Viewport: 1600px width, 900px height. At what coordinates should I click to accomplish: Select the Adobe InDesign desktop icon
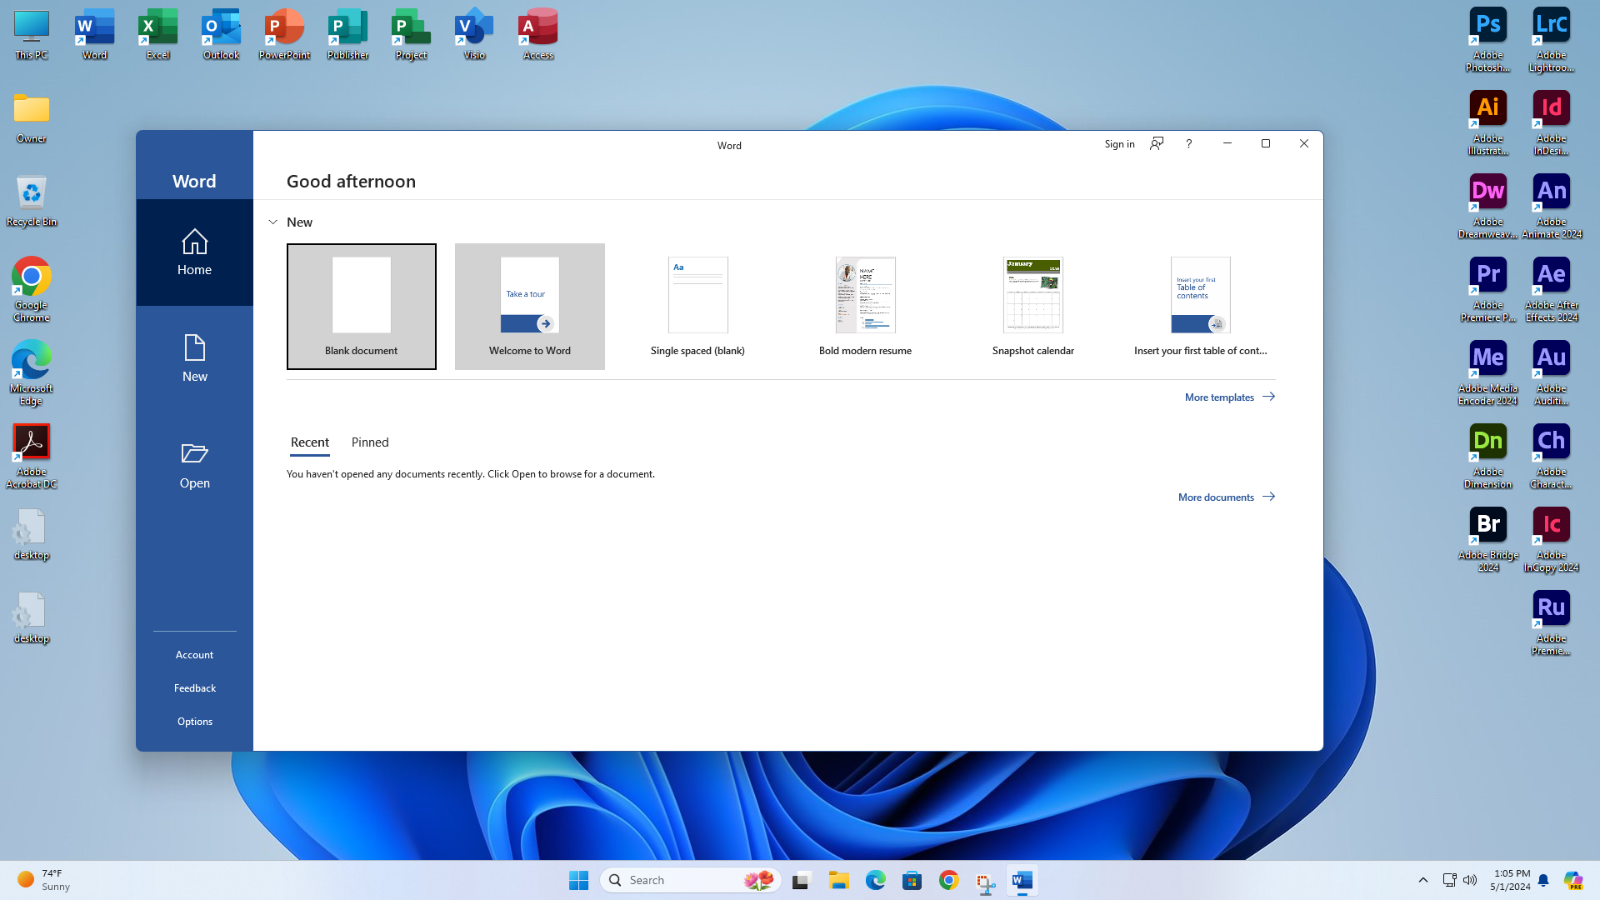coord(1551,123)
